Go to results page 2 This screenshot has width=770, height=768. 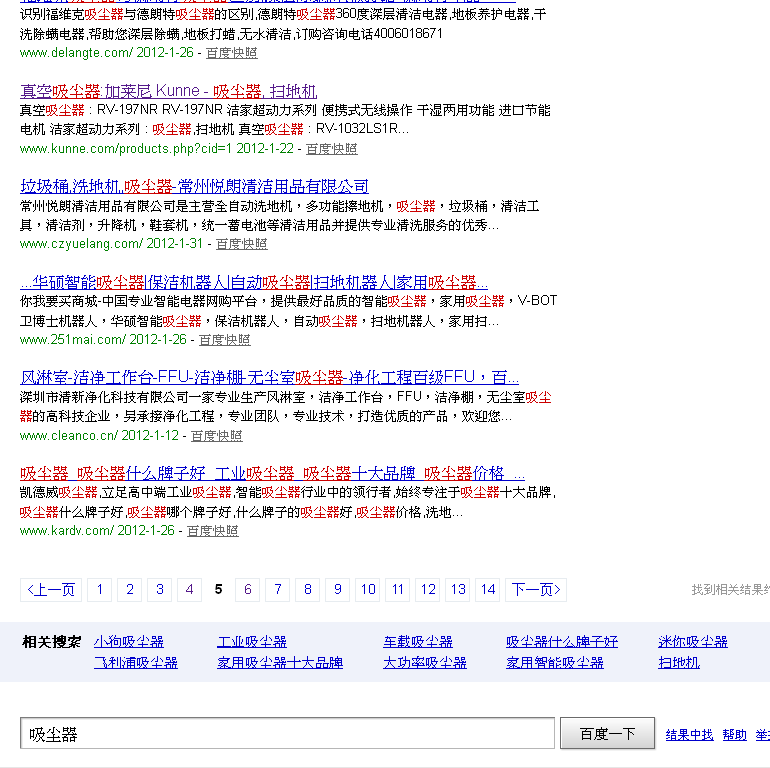coord(130,590)
